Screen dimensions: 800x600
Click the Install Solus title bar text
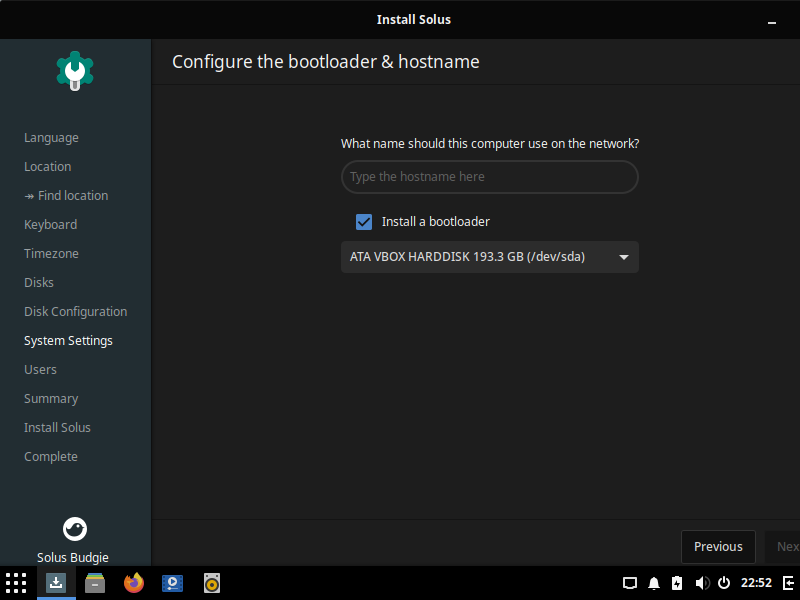tap(414, 19)
